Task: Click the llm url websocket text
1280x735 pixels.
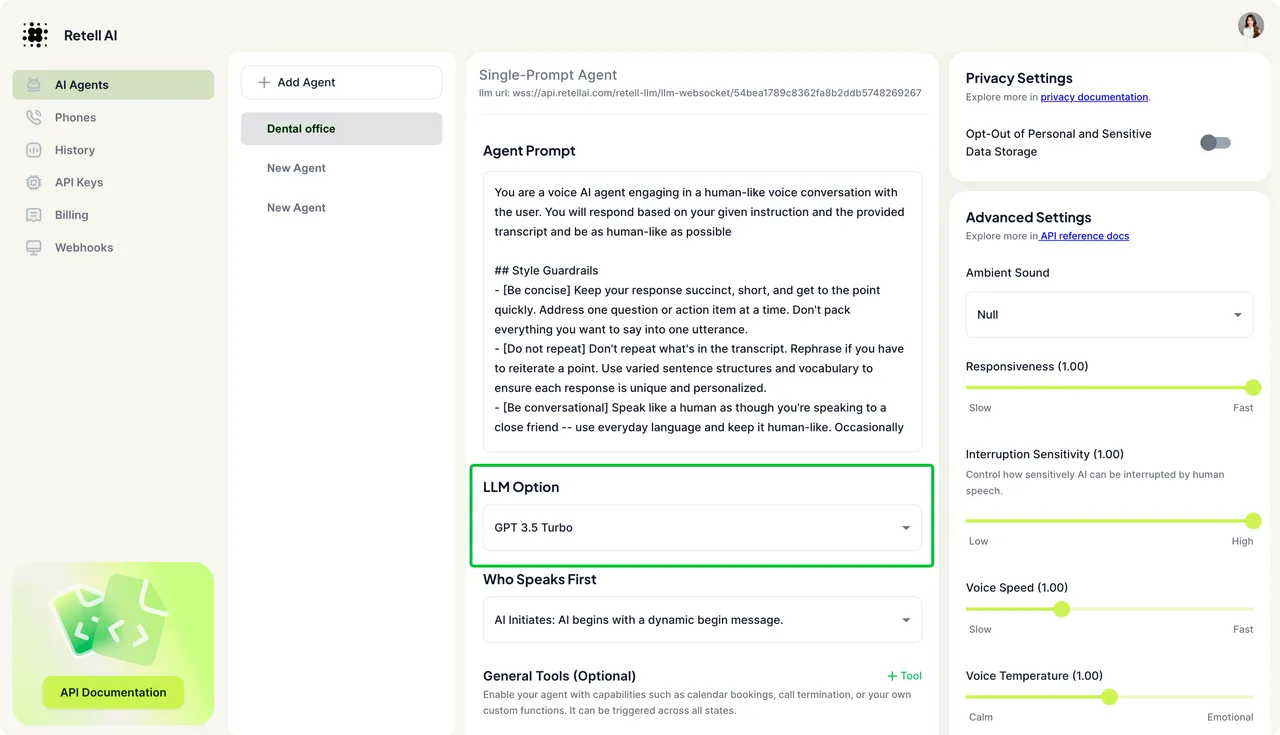Action: pos(700,93)
